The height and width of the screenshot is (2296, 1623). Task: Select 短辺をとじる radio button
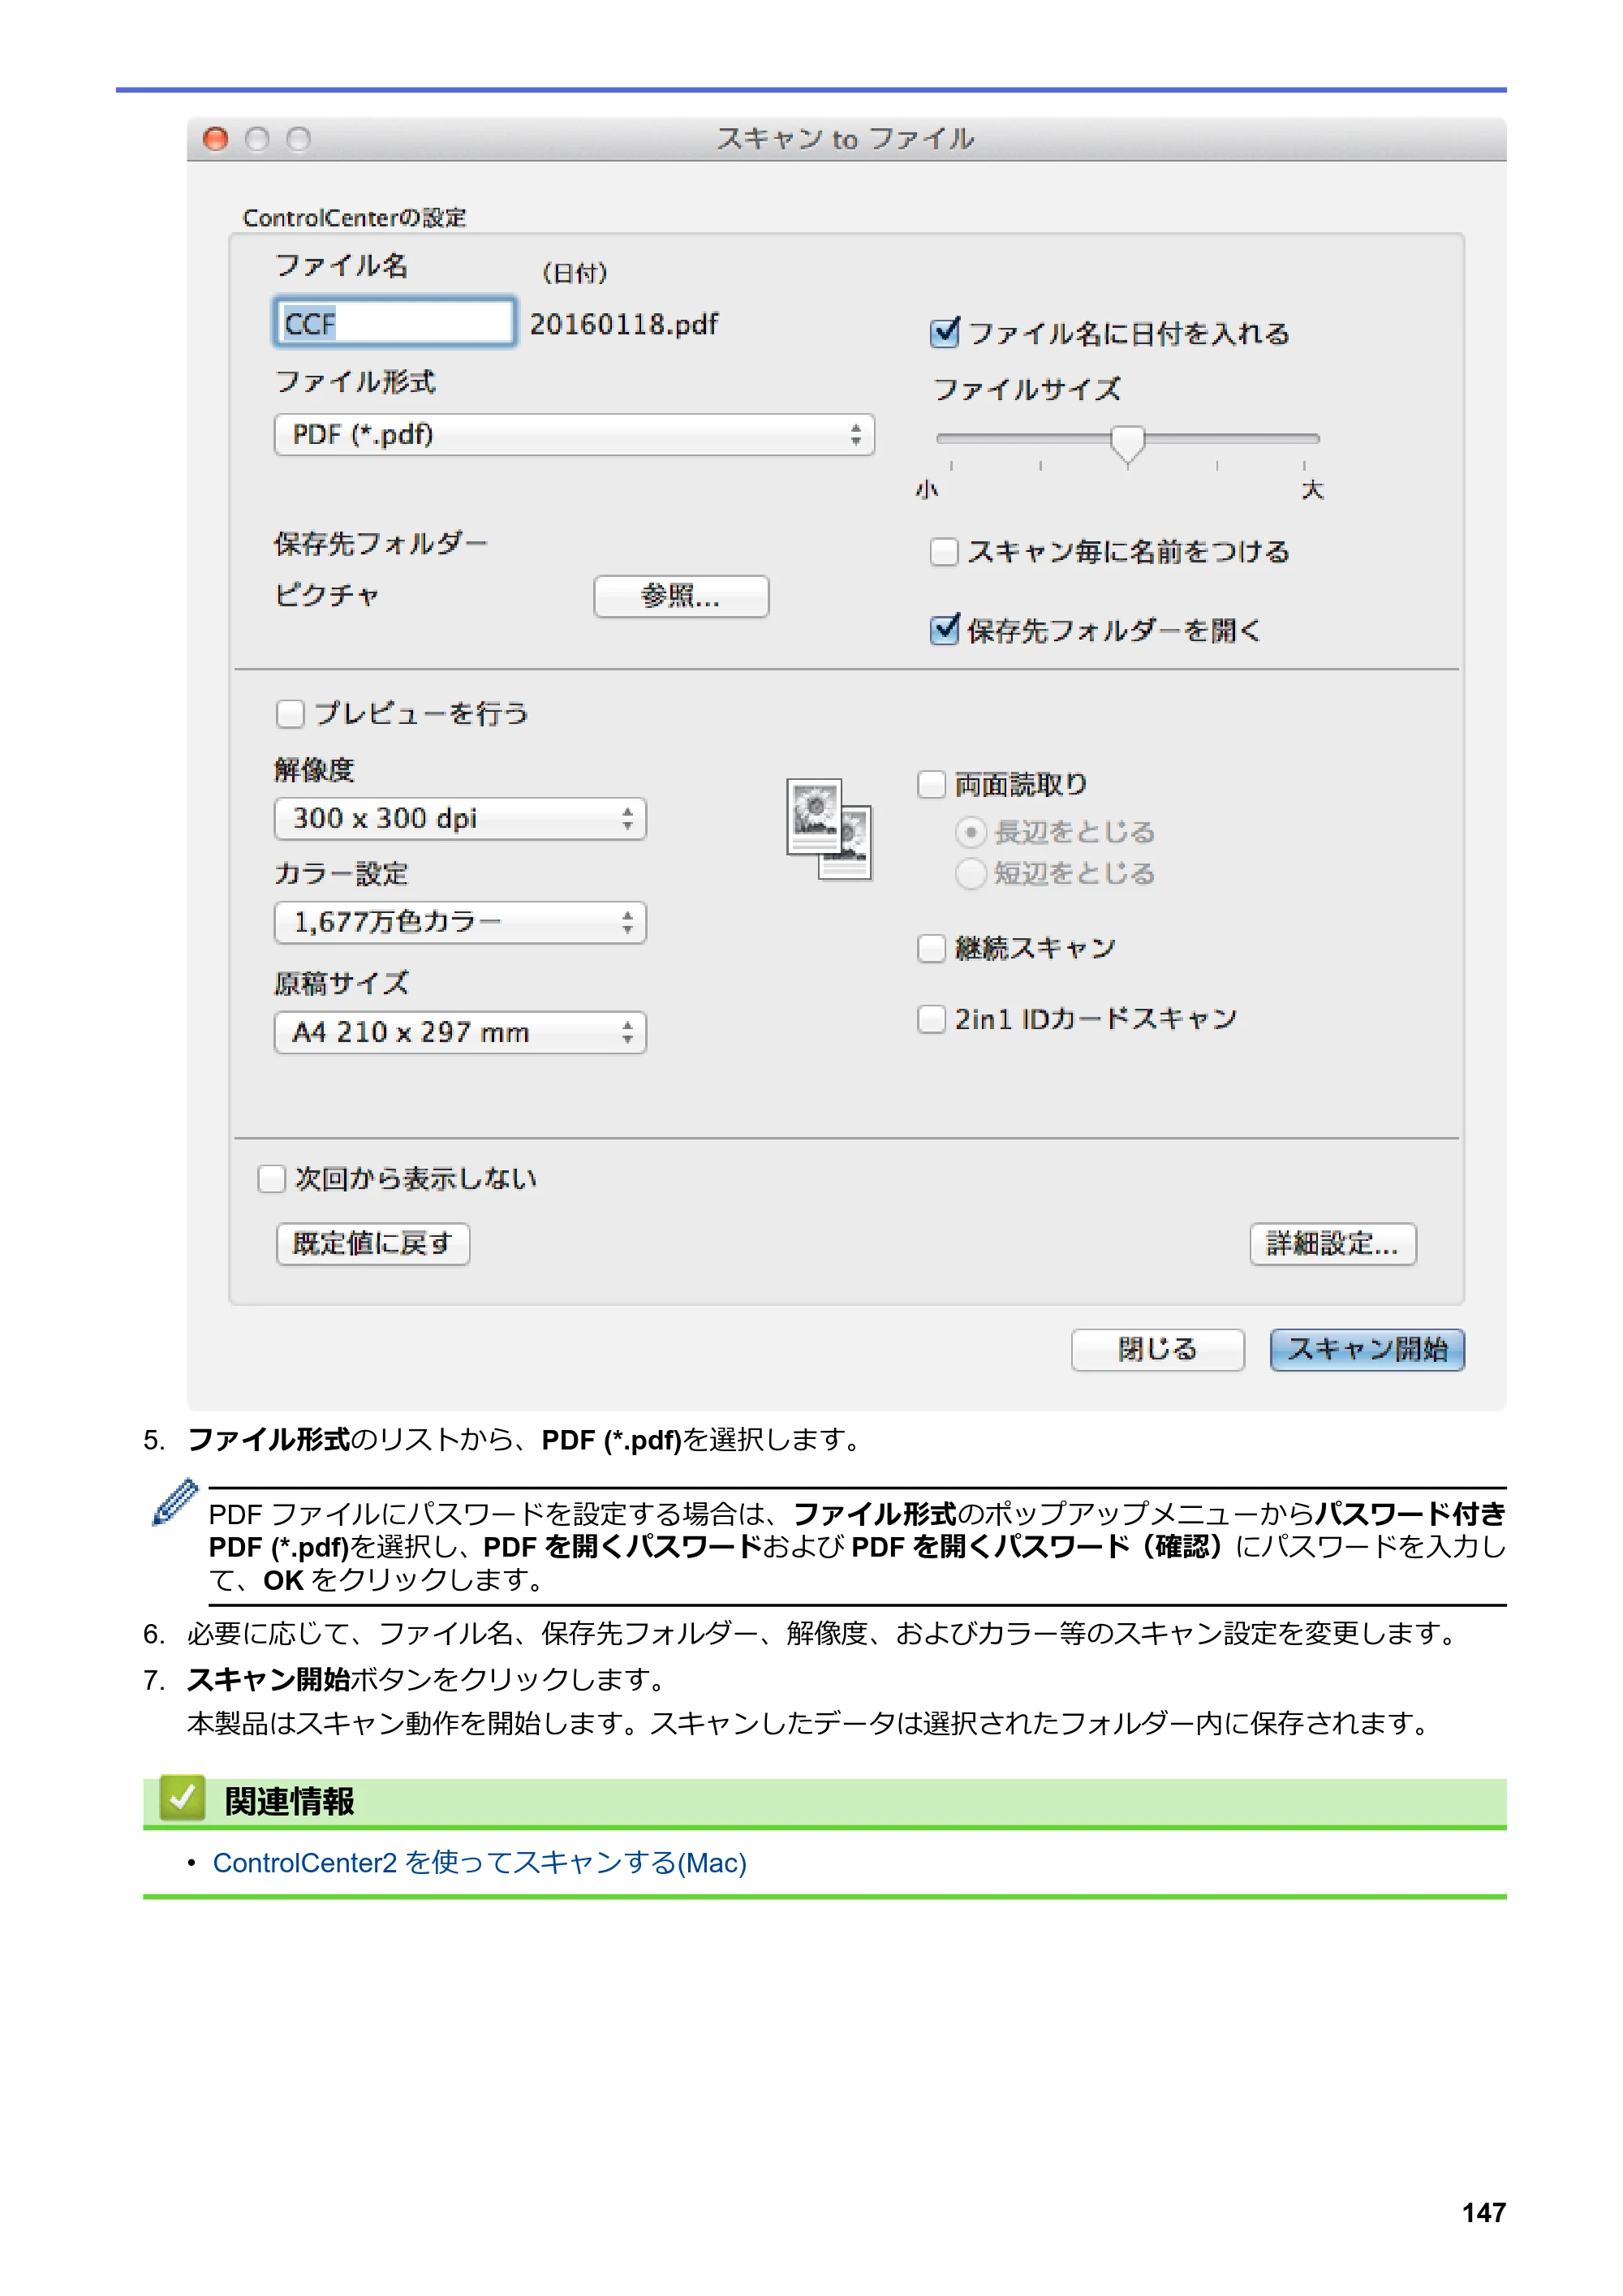[970, 874]
